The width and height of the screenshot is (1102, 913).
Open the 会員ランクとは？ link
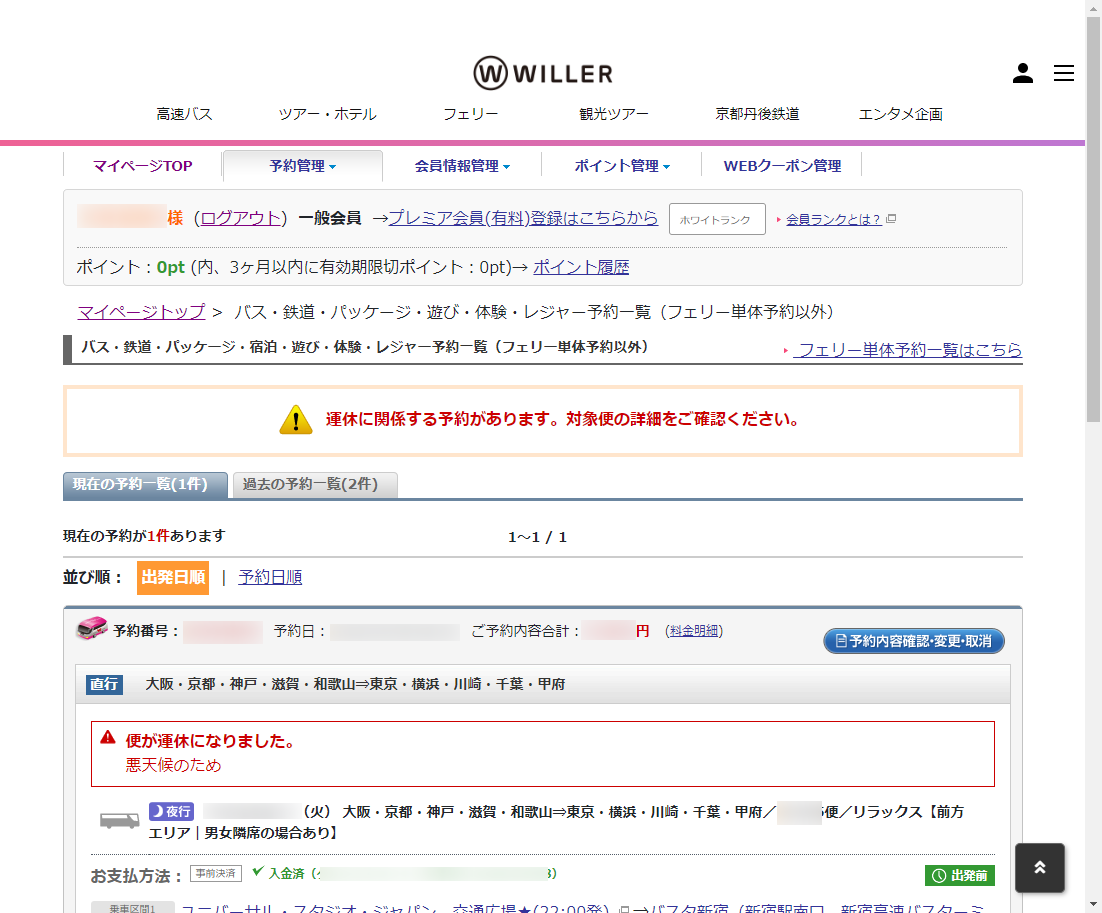click(x=834, y=219)
